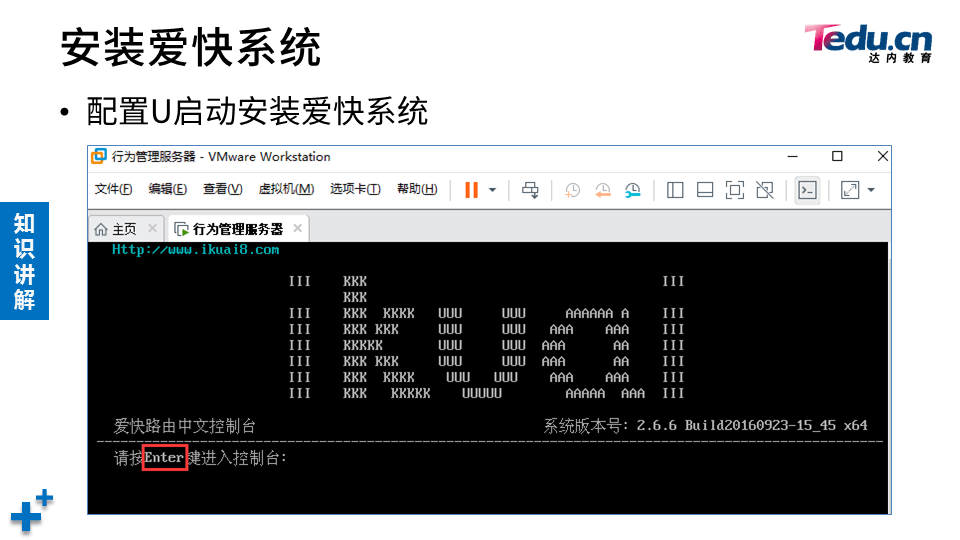Open the 文件(F) menu
This screenshot has width=960, height=540.
pos(113,189)
